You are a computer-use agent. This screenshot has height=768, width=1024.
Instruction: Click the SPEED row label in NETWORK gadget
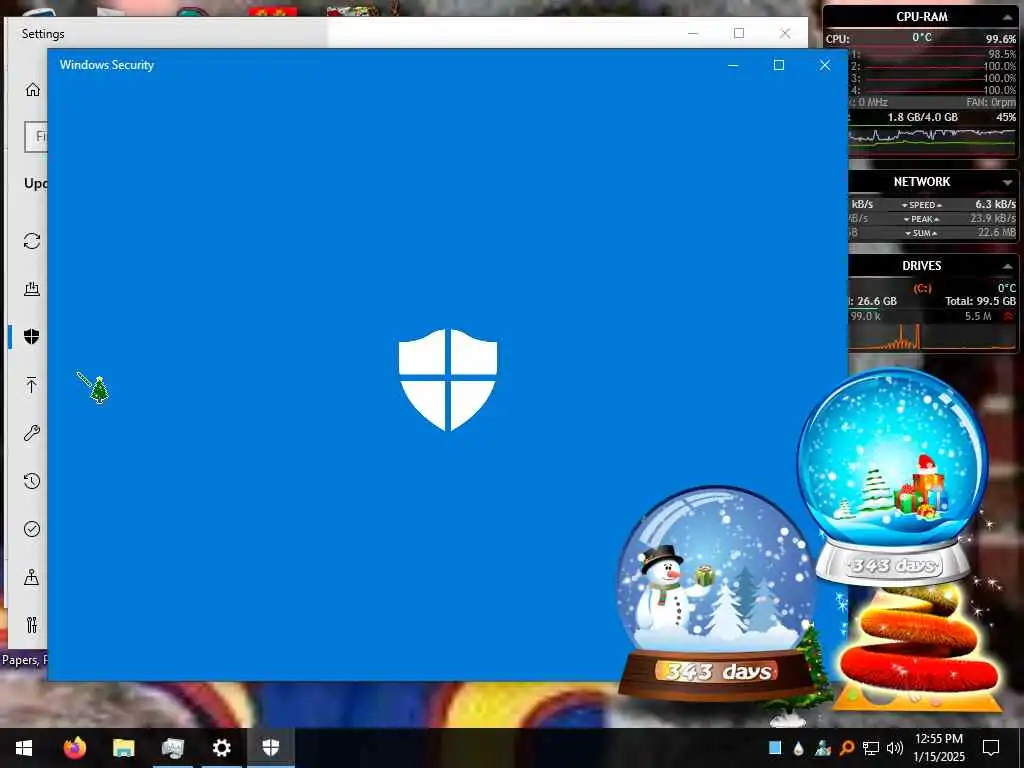pyautogui.click(x=921, y=205)
